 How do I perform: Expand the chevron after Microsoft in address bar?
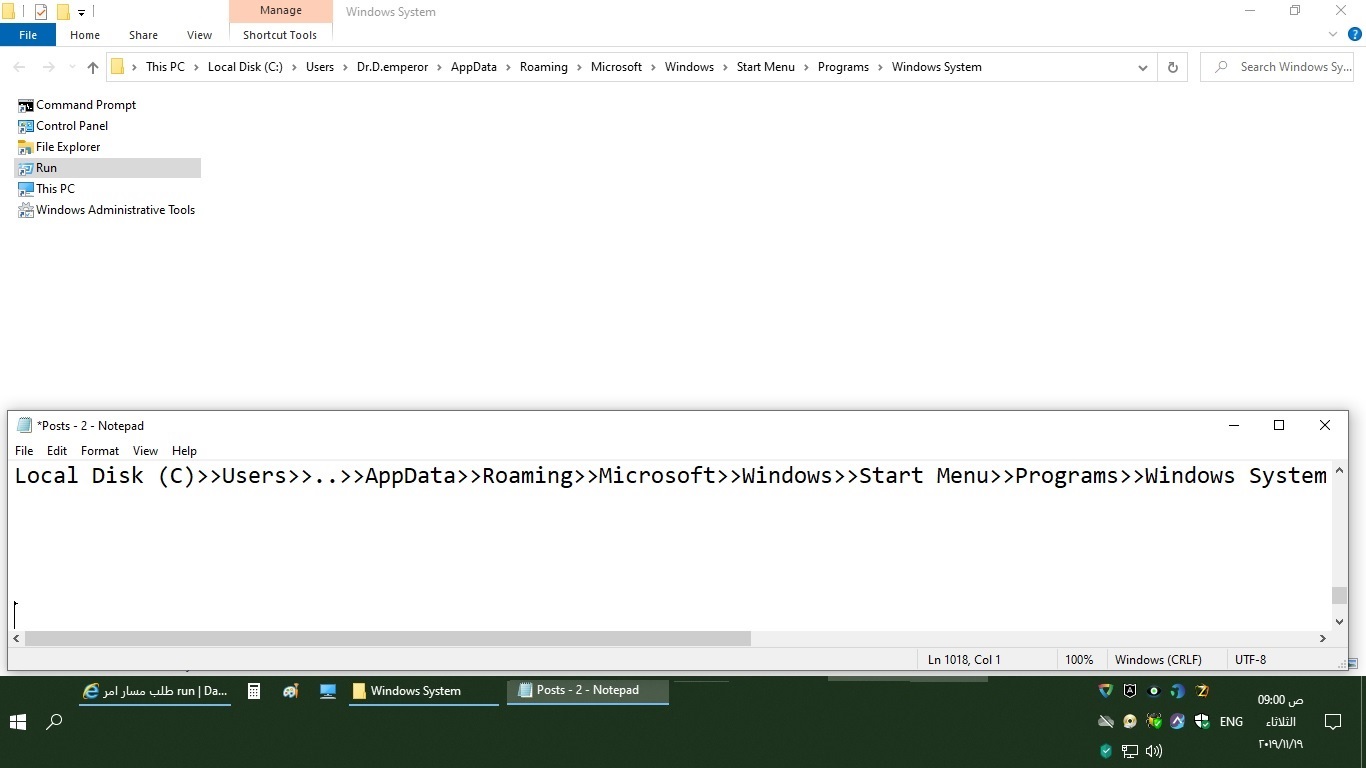click(x=653, y=67)
